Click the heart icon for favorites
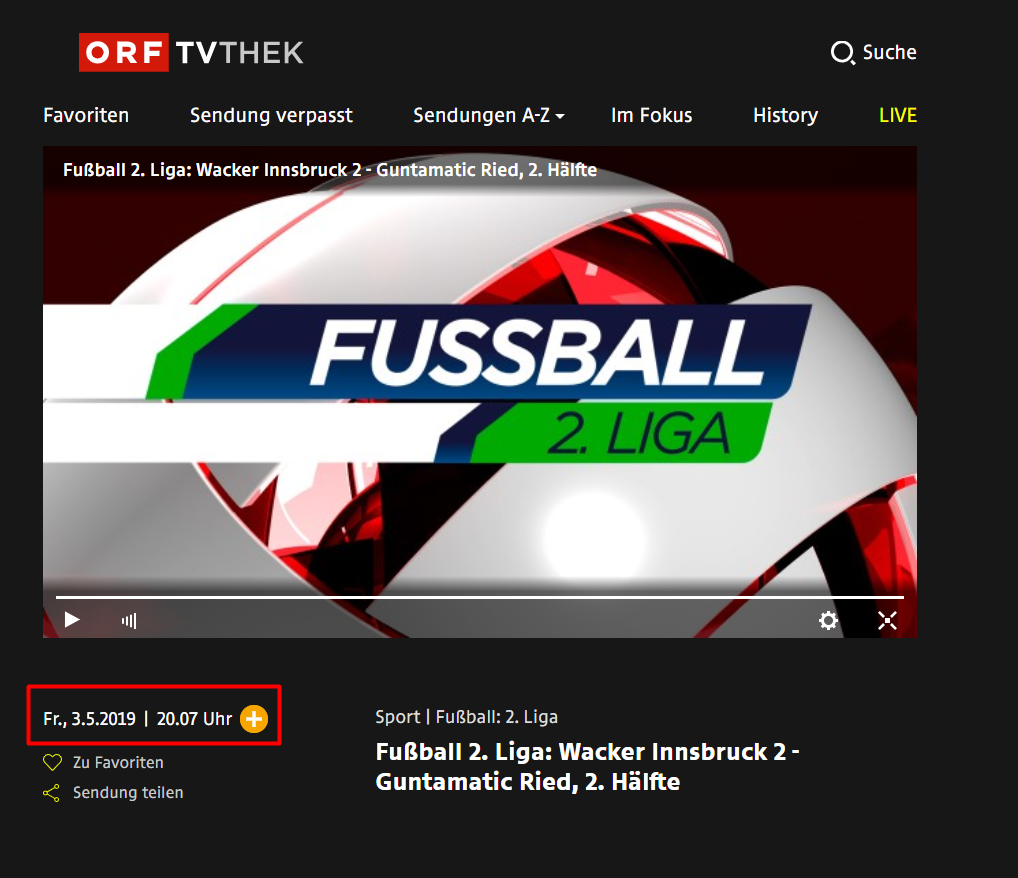Viewport: 1018px width, 878px height. 53,762
